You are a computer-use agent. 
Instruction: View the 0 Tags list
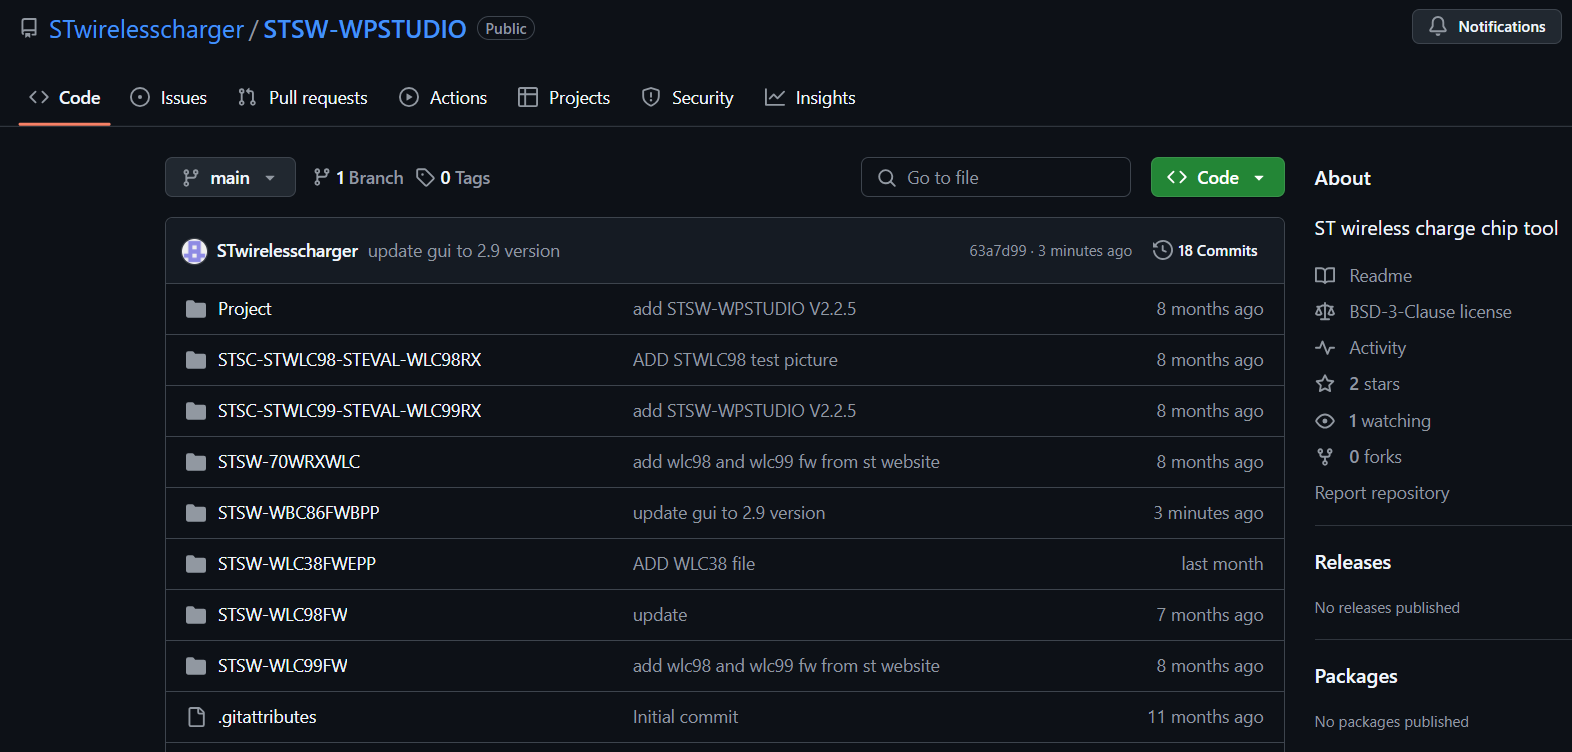[x=453, y=177]
